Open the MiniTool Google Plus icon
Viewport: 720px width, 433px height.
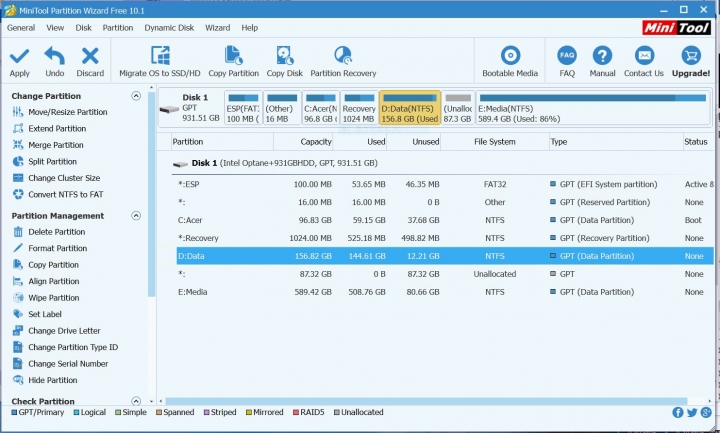706,412
